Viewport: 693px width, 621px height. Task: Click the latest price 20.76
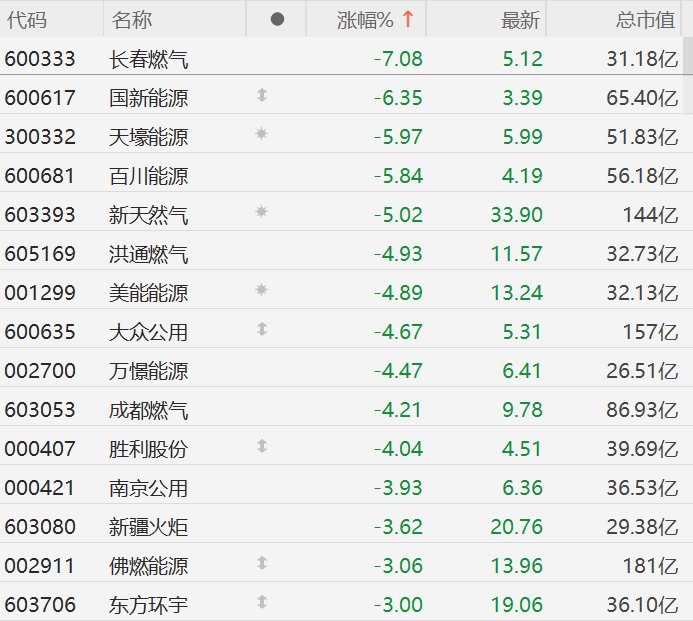(517, 527)
